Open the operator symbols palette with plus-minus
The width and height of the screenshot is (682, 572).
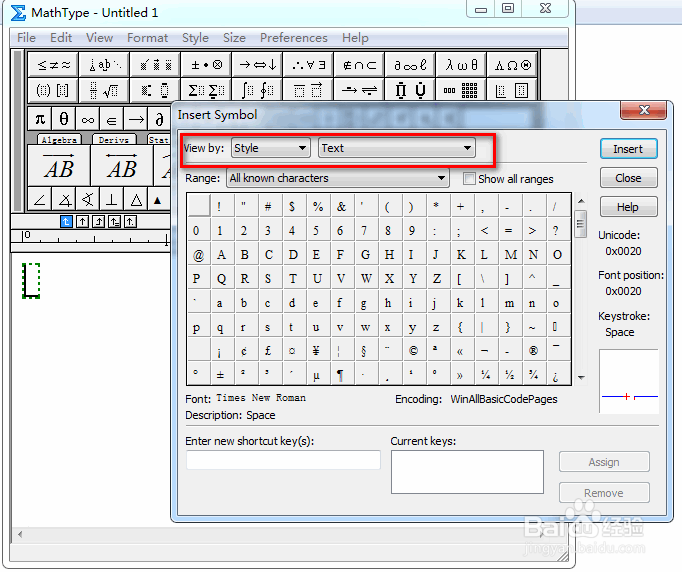pos(206,65)
